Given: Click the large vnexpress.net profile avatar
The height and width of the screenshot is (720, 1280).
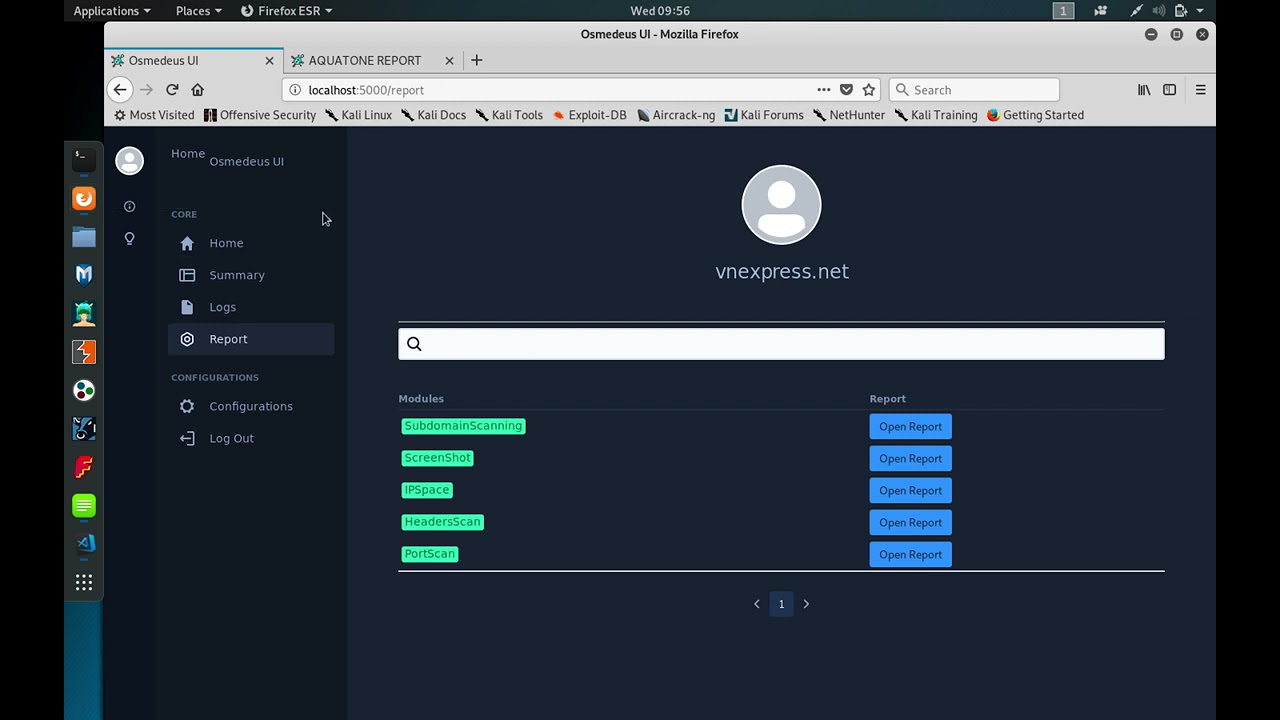Looking at the screenshot, I should pos(781,204).
